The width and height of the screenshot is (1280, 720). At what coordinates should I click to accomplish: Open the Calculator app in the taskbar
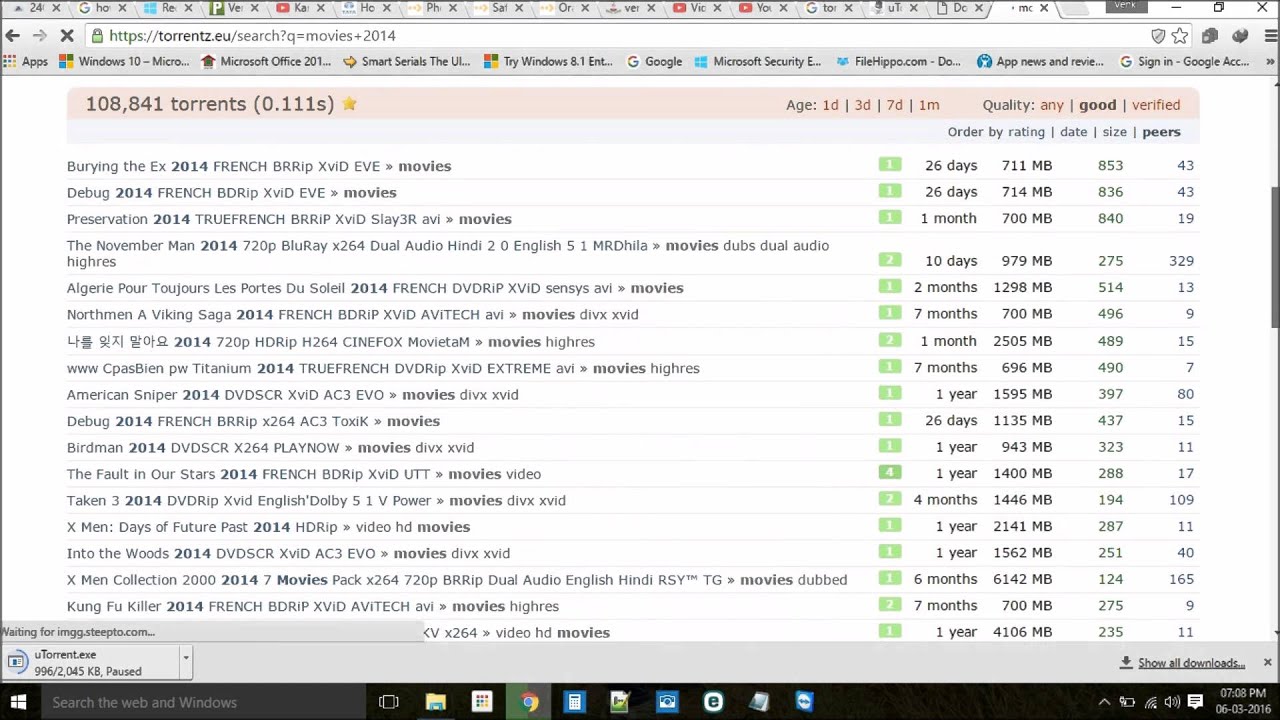(x=574, y=702)
